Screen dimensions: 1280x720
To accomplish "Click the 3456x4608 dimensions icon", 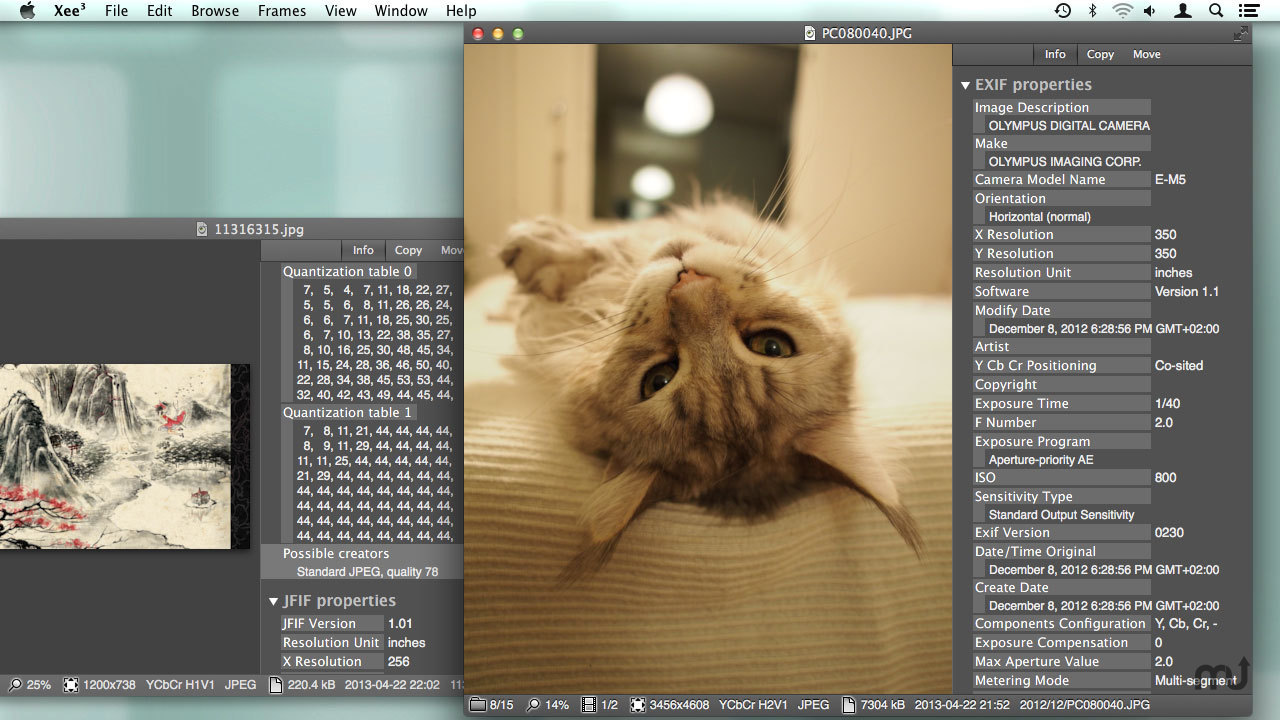I will tap(638, 705).
